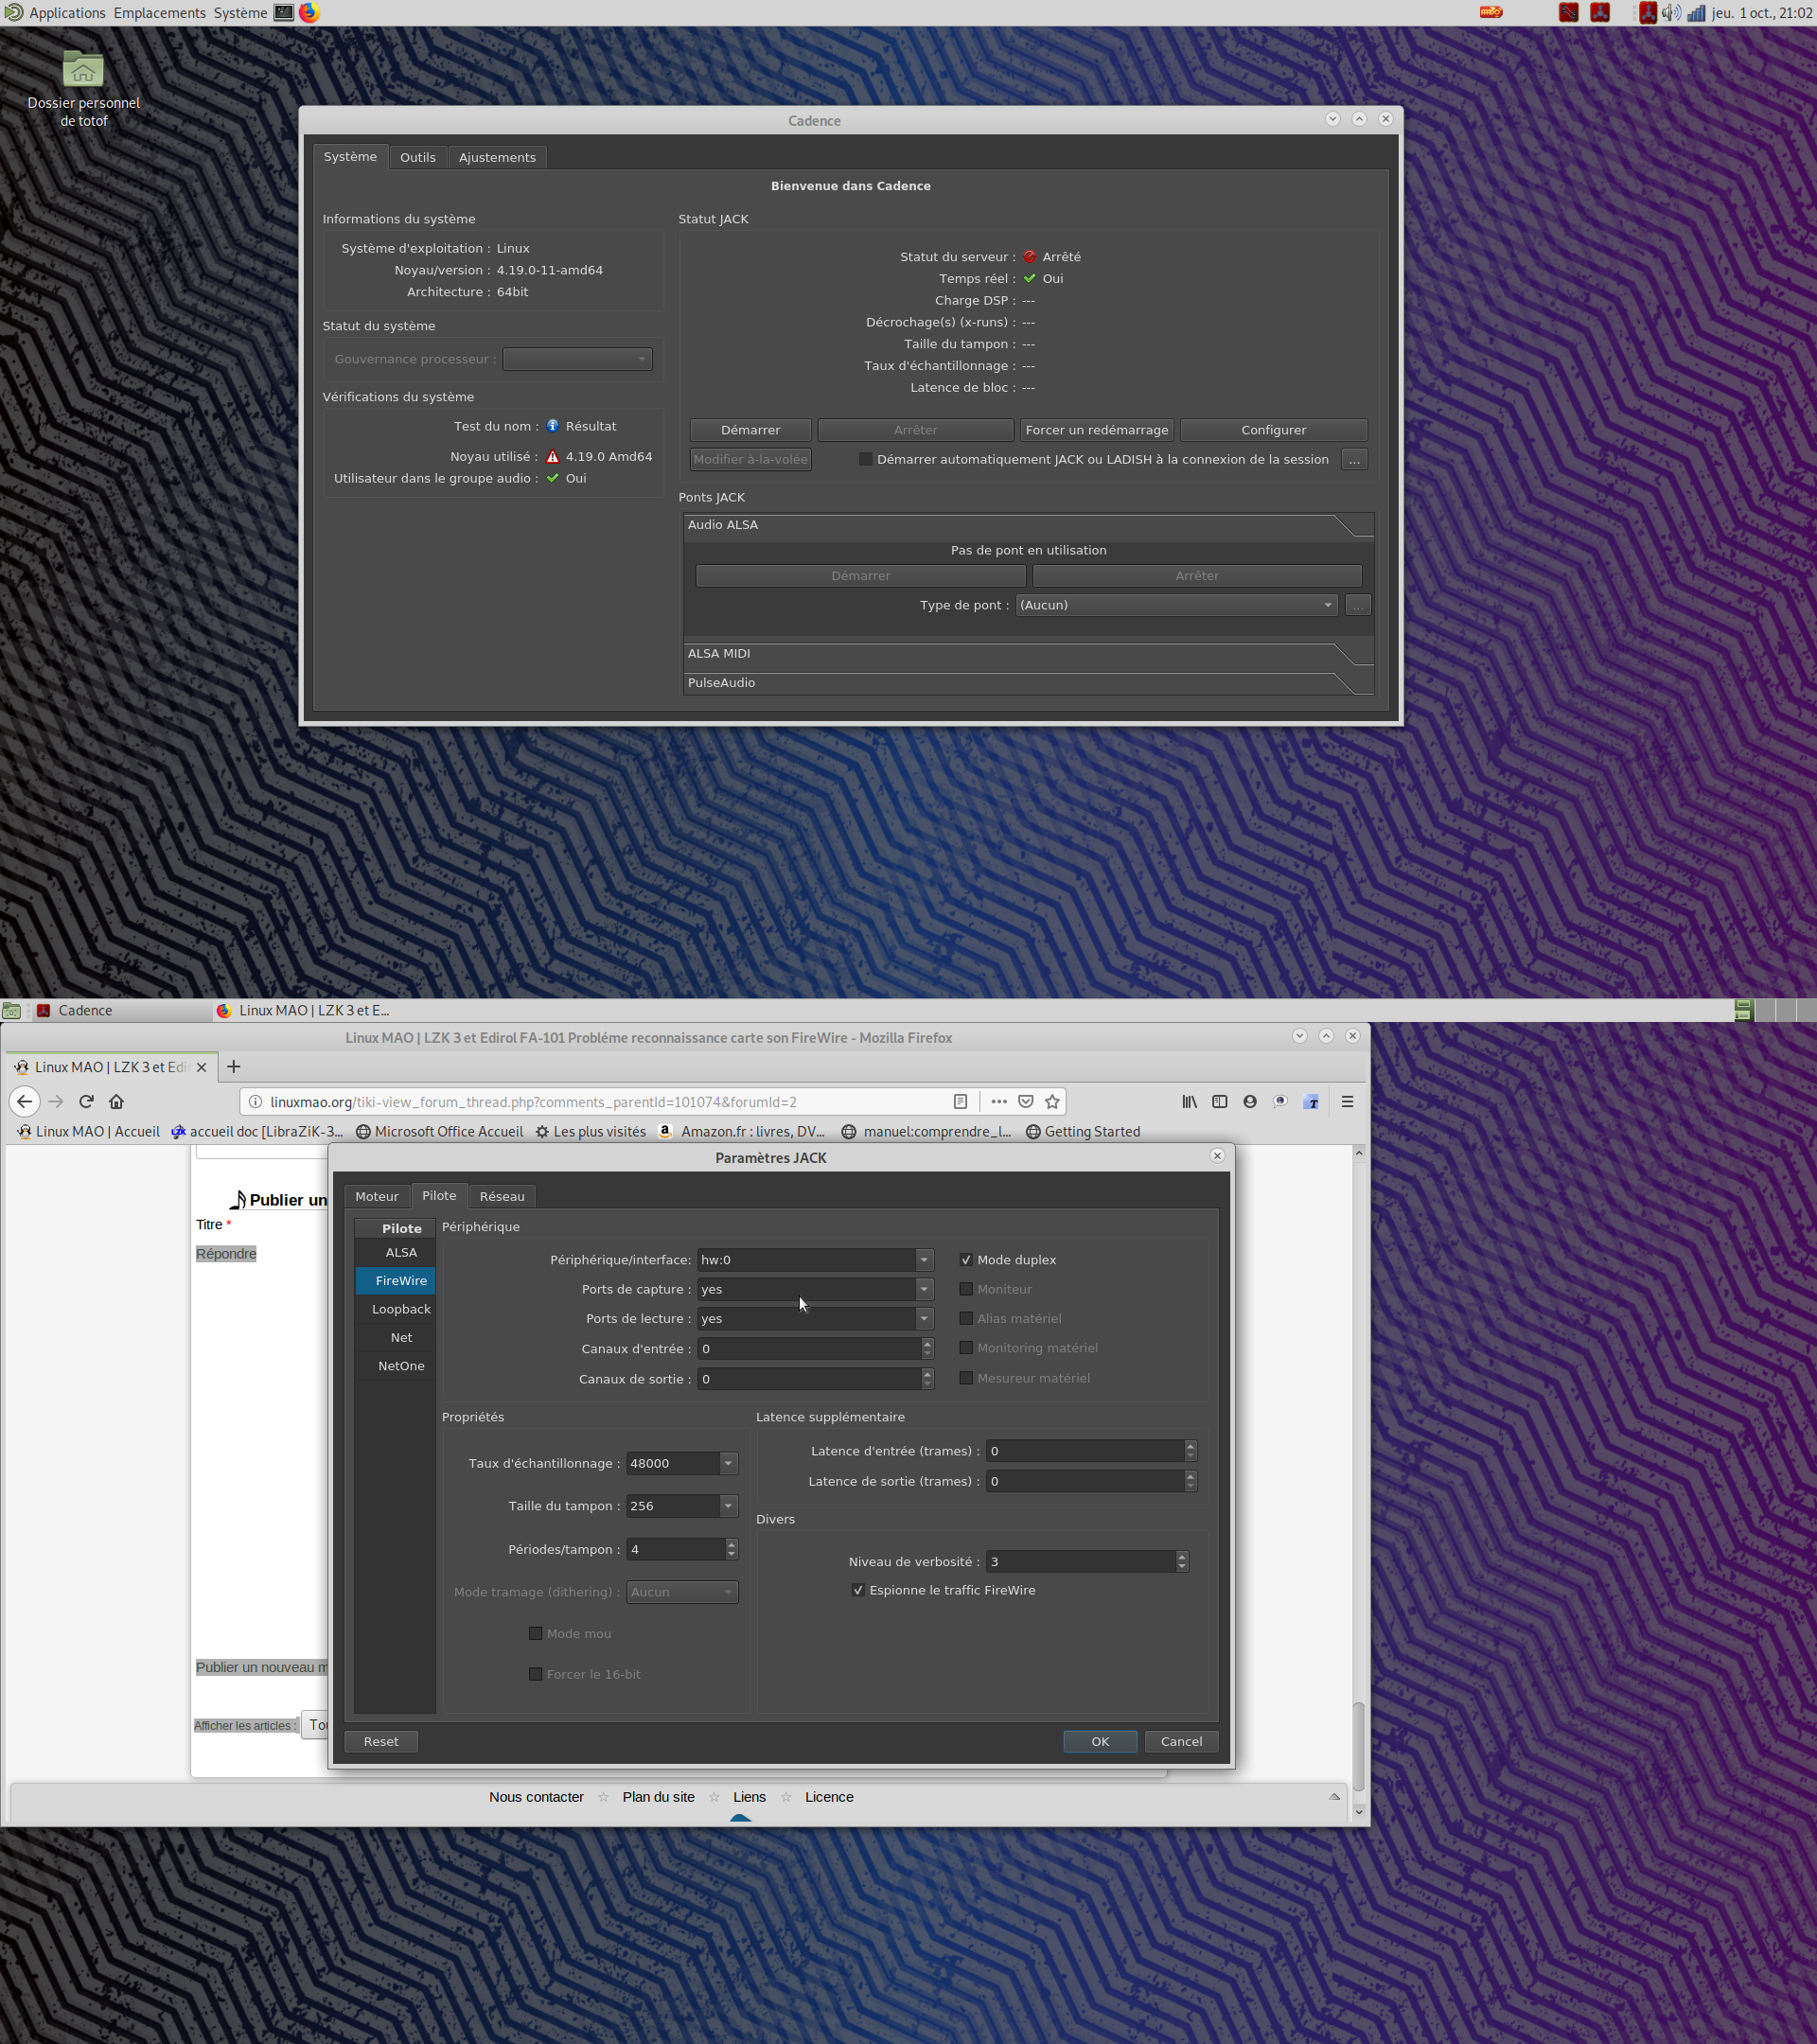Click the Démarrer JACK button
1817x2044 pixels.
(750, 430)
